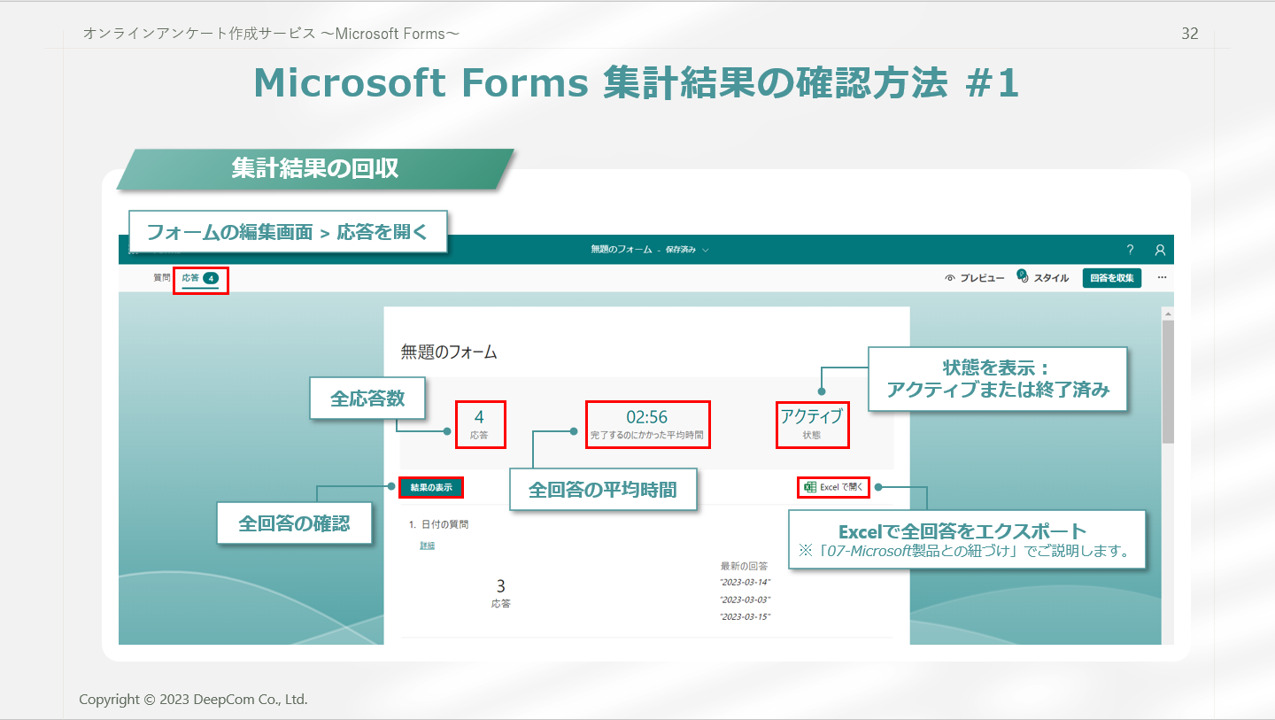Click the 3 応答 count for the date question
The width and height of the screenshot is (1275, 720).
click(x=501, y=592)
